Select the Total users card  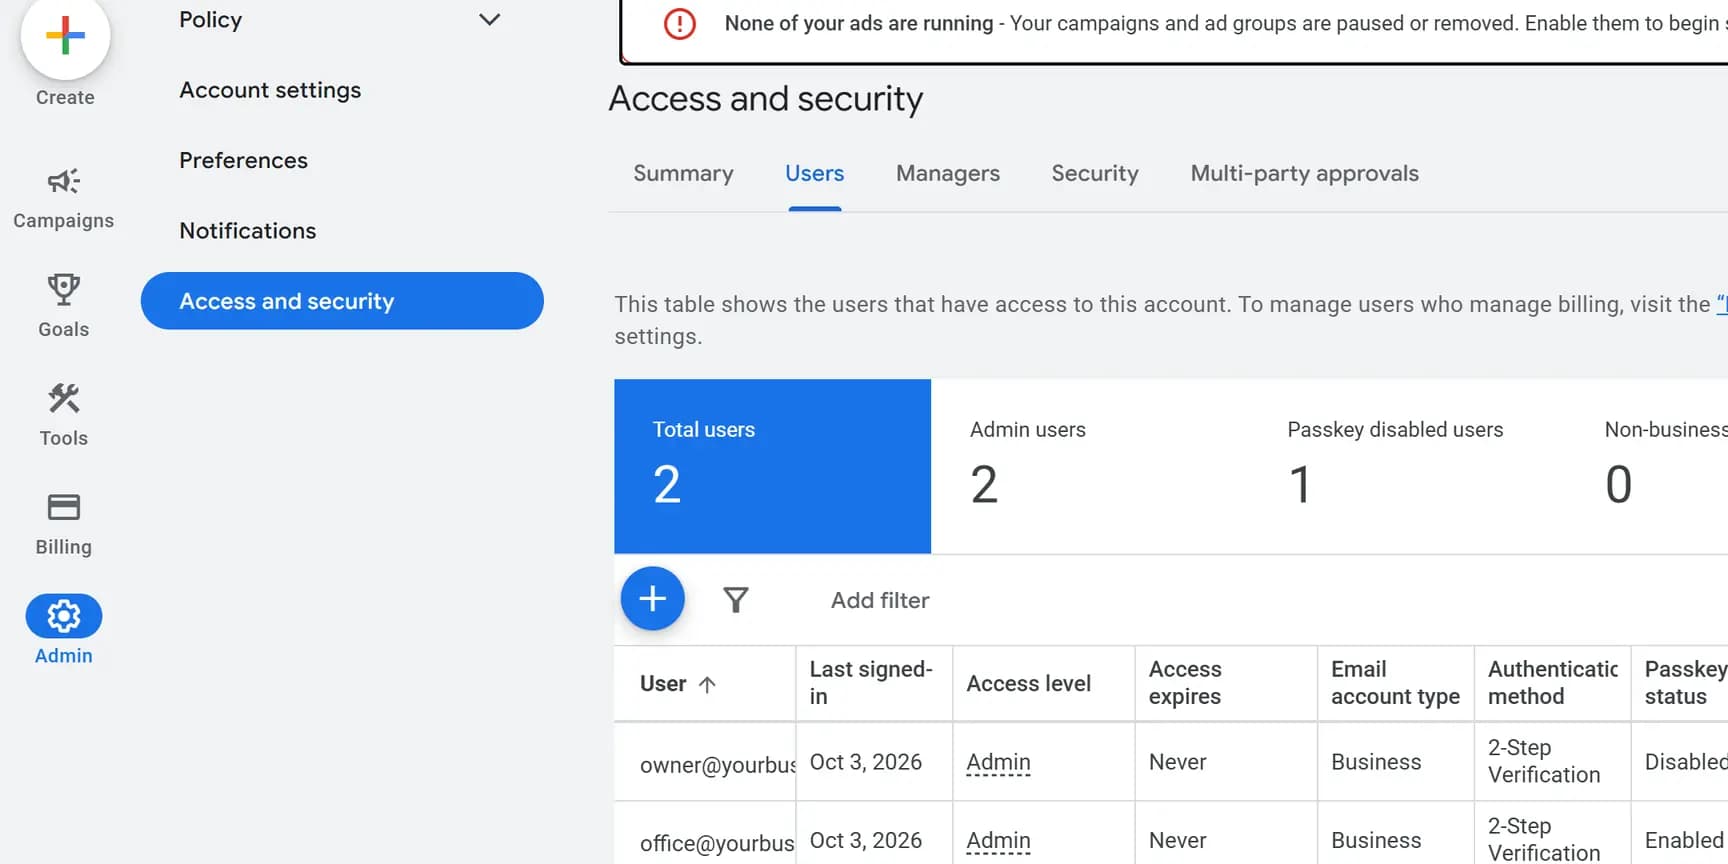click(x=772, y=466)
